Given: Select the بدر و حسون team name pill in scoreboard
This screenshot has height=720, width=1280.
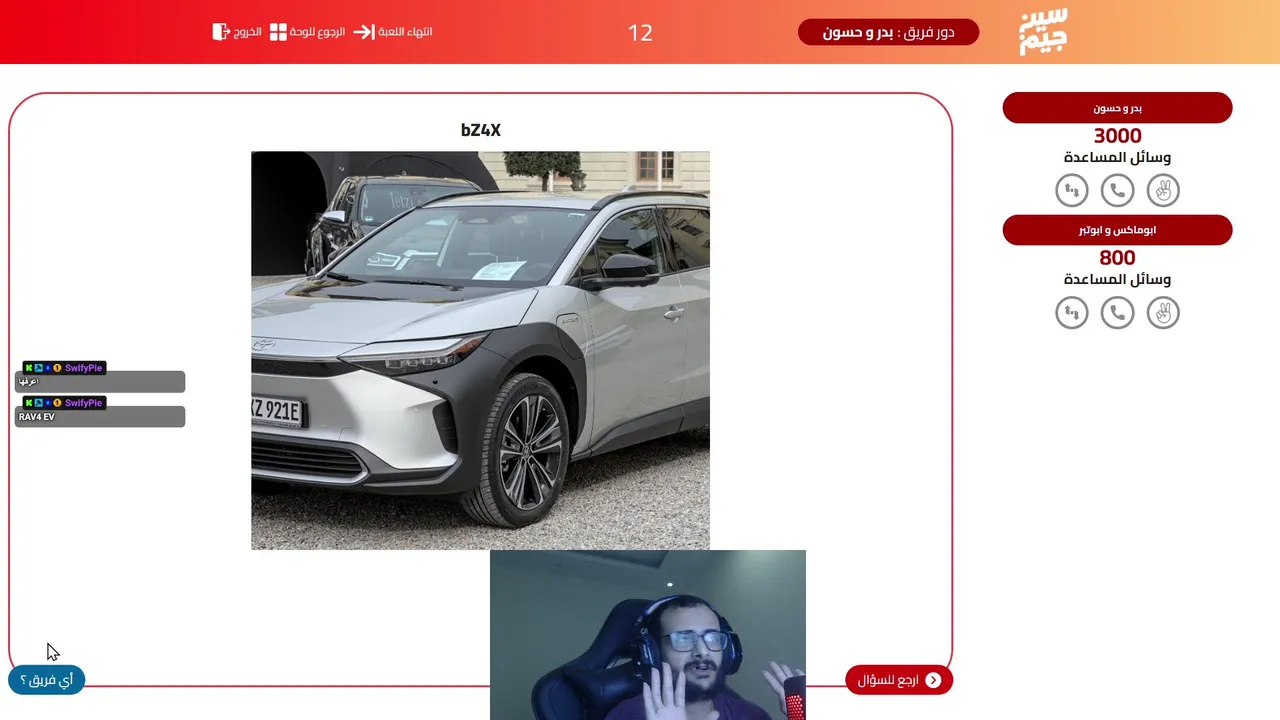Looking at the screenshot, I should click(1117, 108).
